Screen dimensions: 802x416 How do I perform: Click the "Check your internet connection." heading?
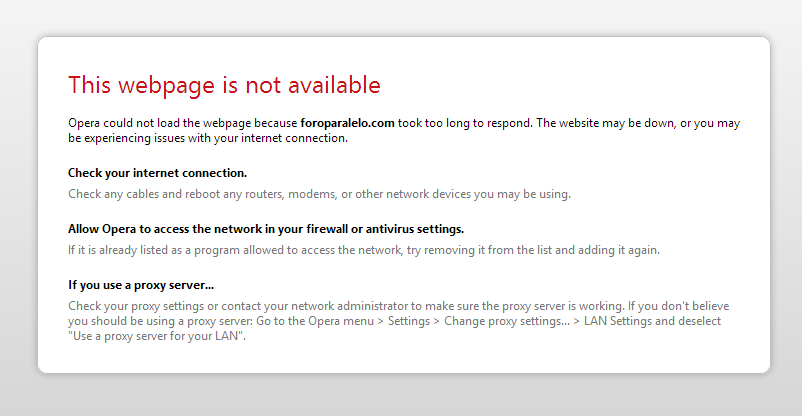[x=158, y=173]
